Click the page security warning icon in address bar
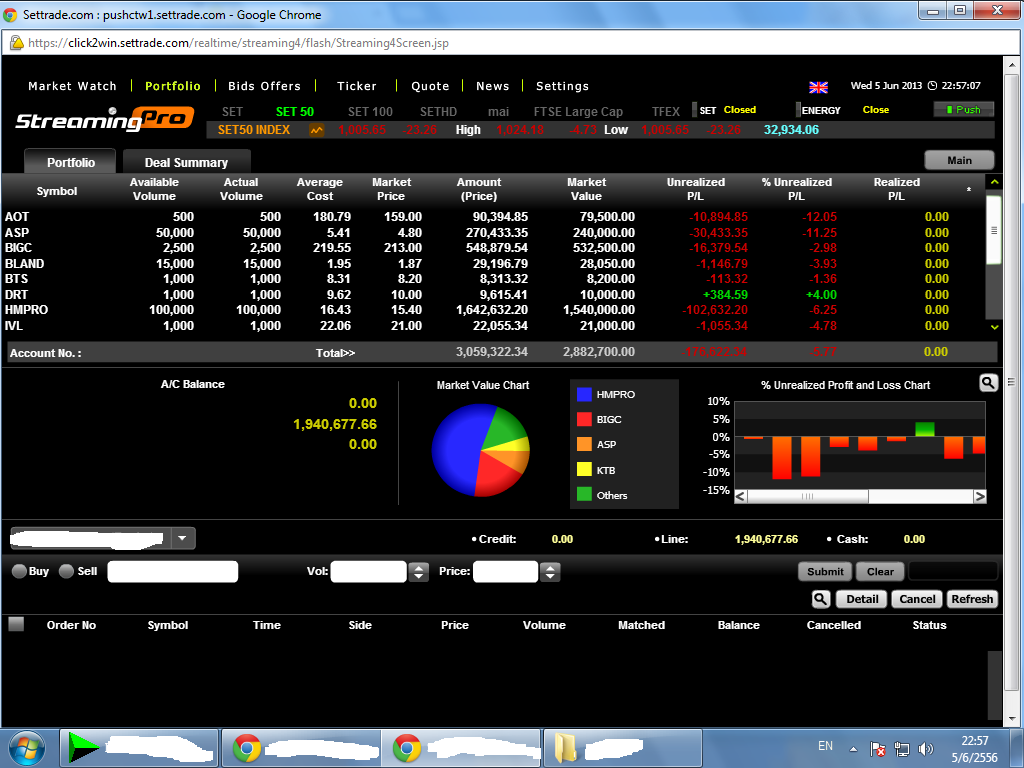 coord(16,43)
